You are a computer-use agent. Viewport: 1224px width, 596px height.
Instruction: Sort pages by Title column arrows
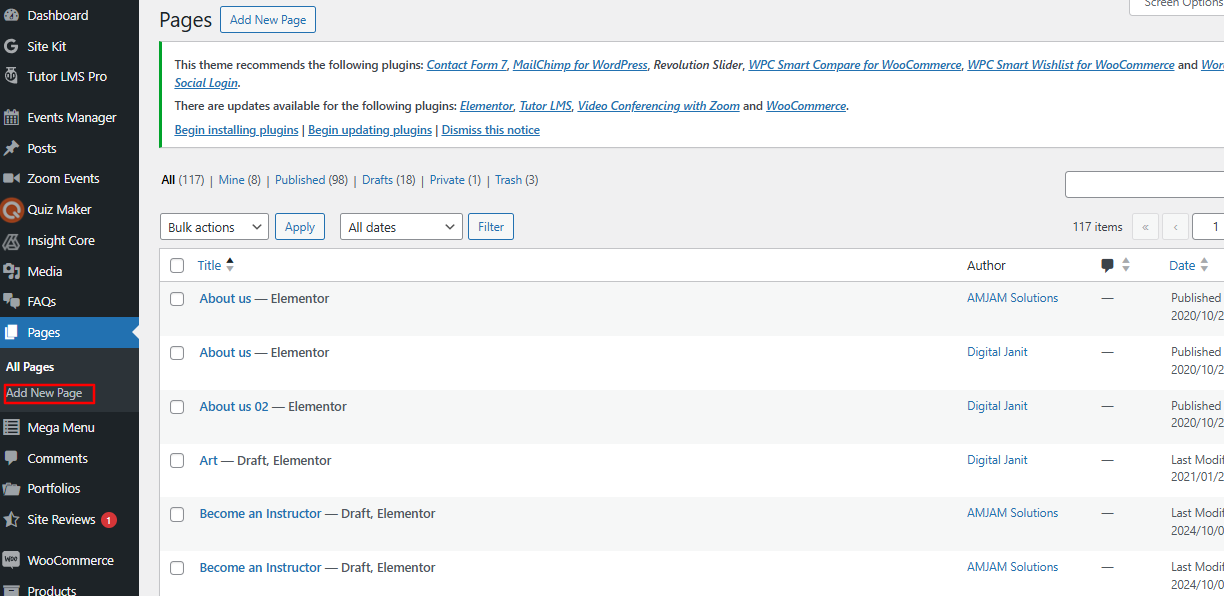(230, 265)
